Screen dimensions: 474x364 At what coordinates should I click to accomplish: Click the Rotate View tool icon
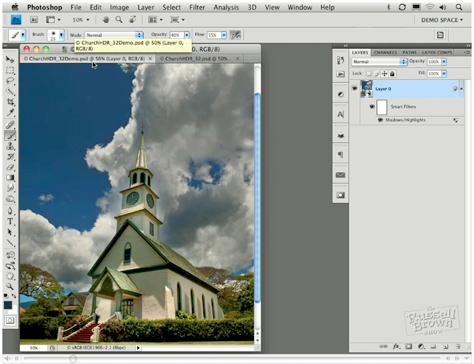pyautogui.click(x=133, y=20)
